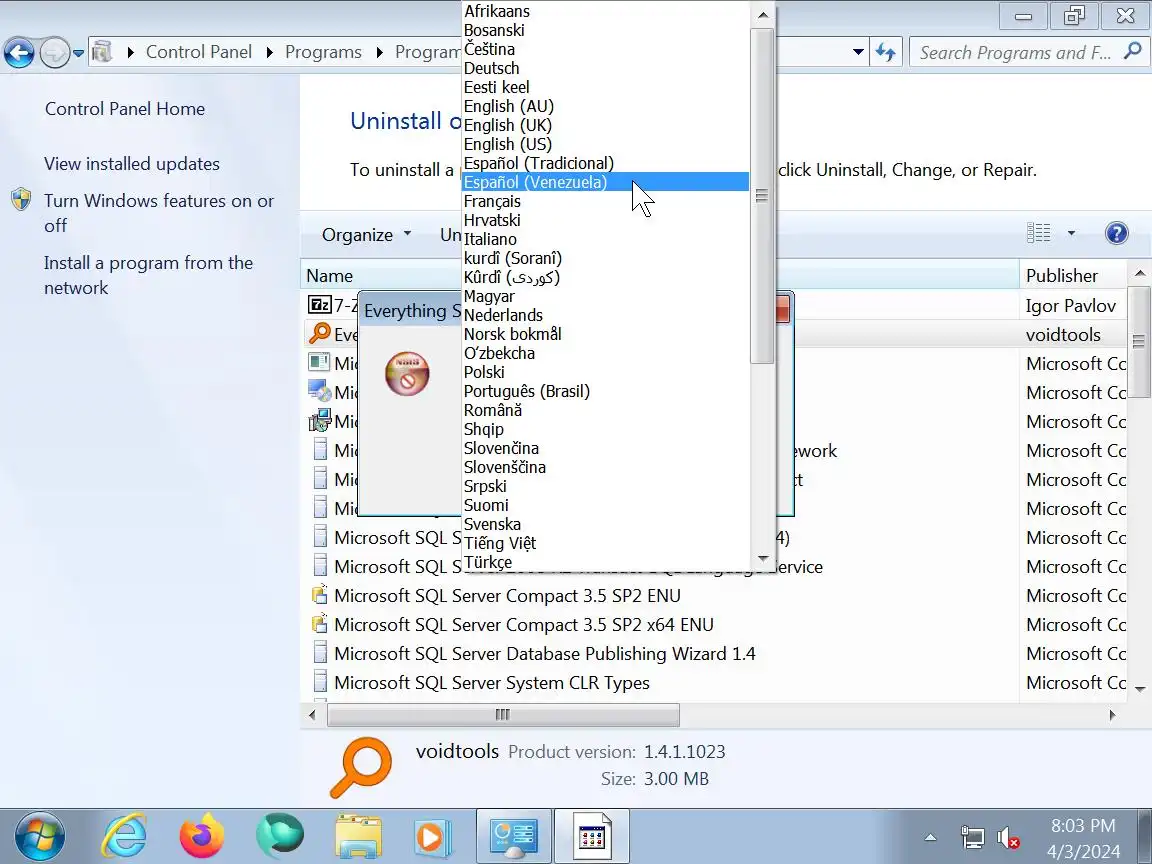Open Control Panel Home link

(125, 109)
